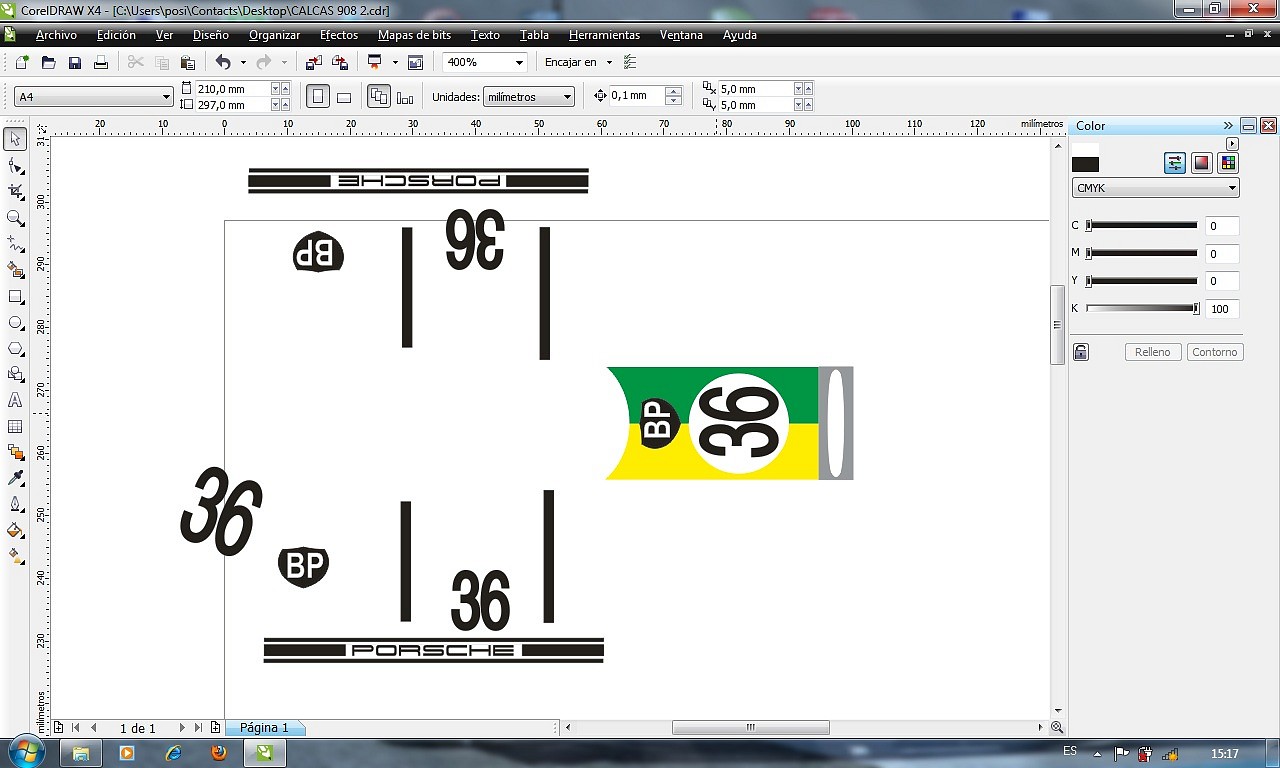Image resolution: width=1280 pixels, height=768 pixels.
Task: Click the navigator zoom icon at canvas corner
Action: click(x=1057, y=728)
